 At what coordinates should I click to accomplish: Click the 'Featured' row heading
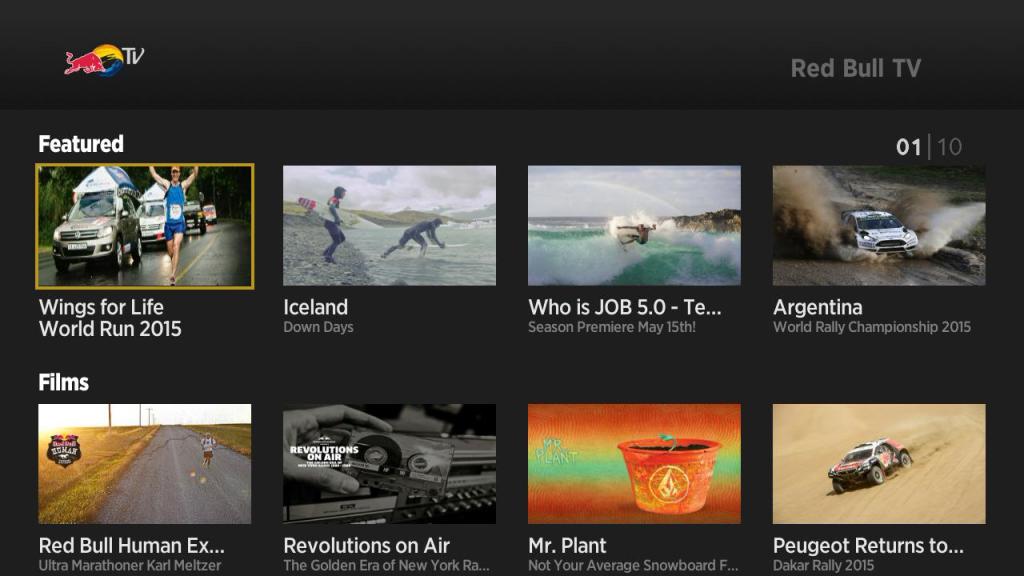coord(81,144)
